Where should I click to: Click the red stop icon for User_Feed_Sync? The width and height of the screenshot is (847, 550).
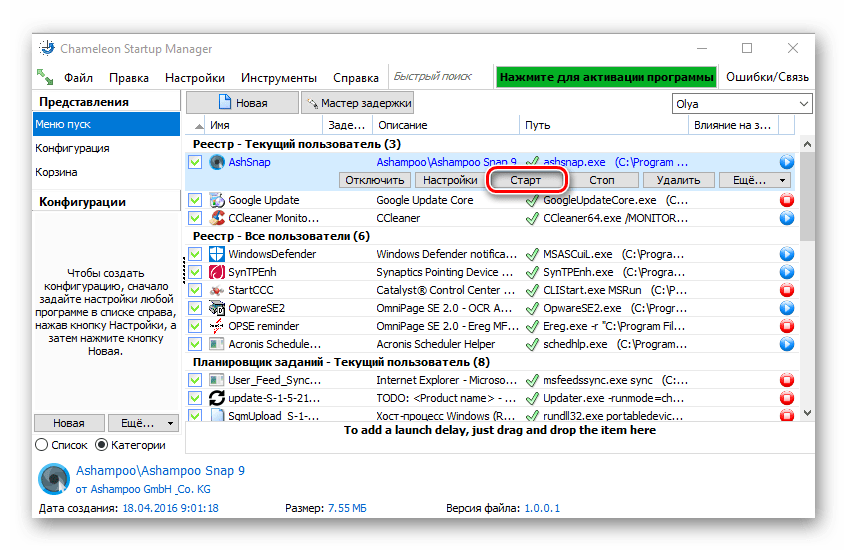pos(786,380)
